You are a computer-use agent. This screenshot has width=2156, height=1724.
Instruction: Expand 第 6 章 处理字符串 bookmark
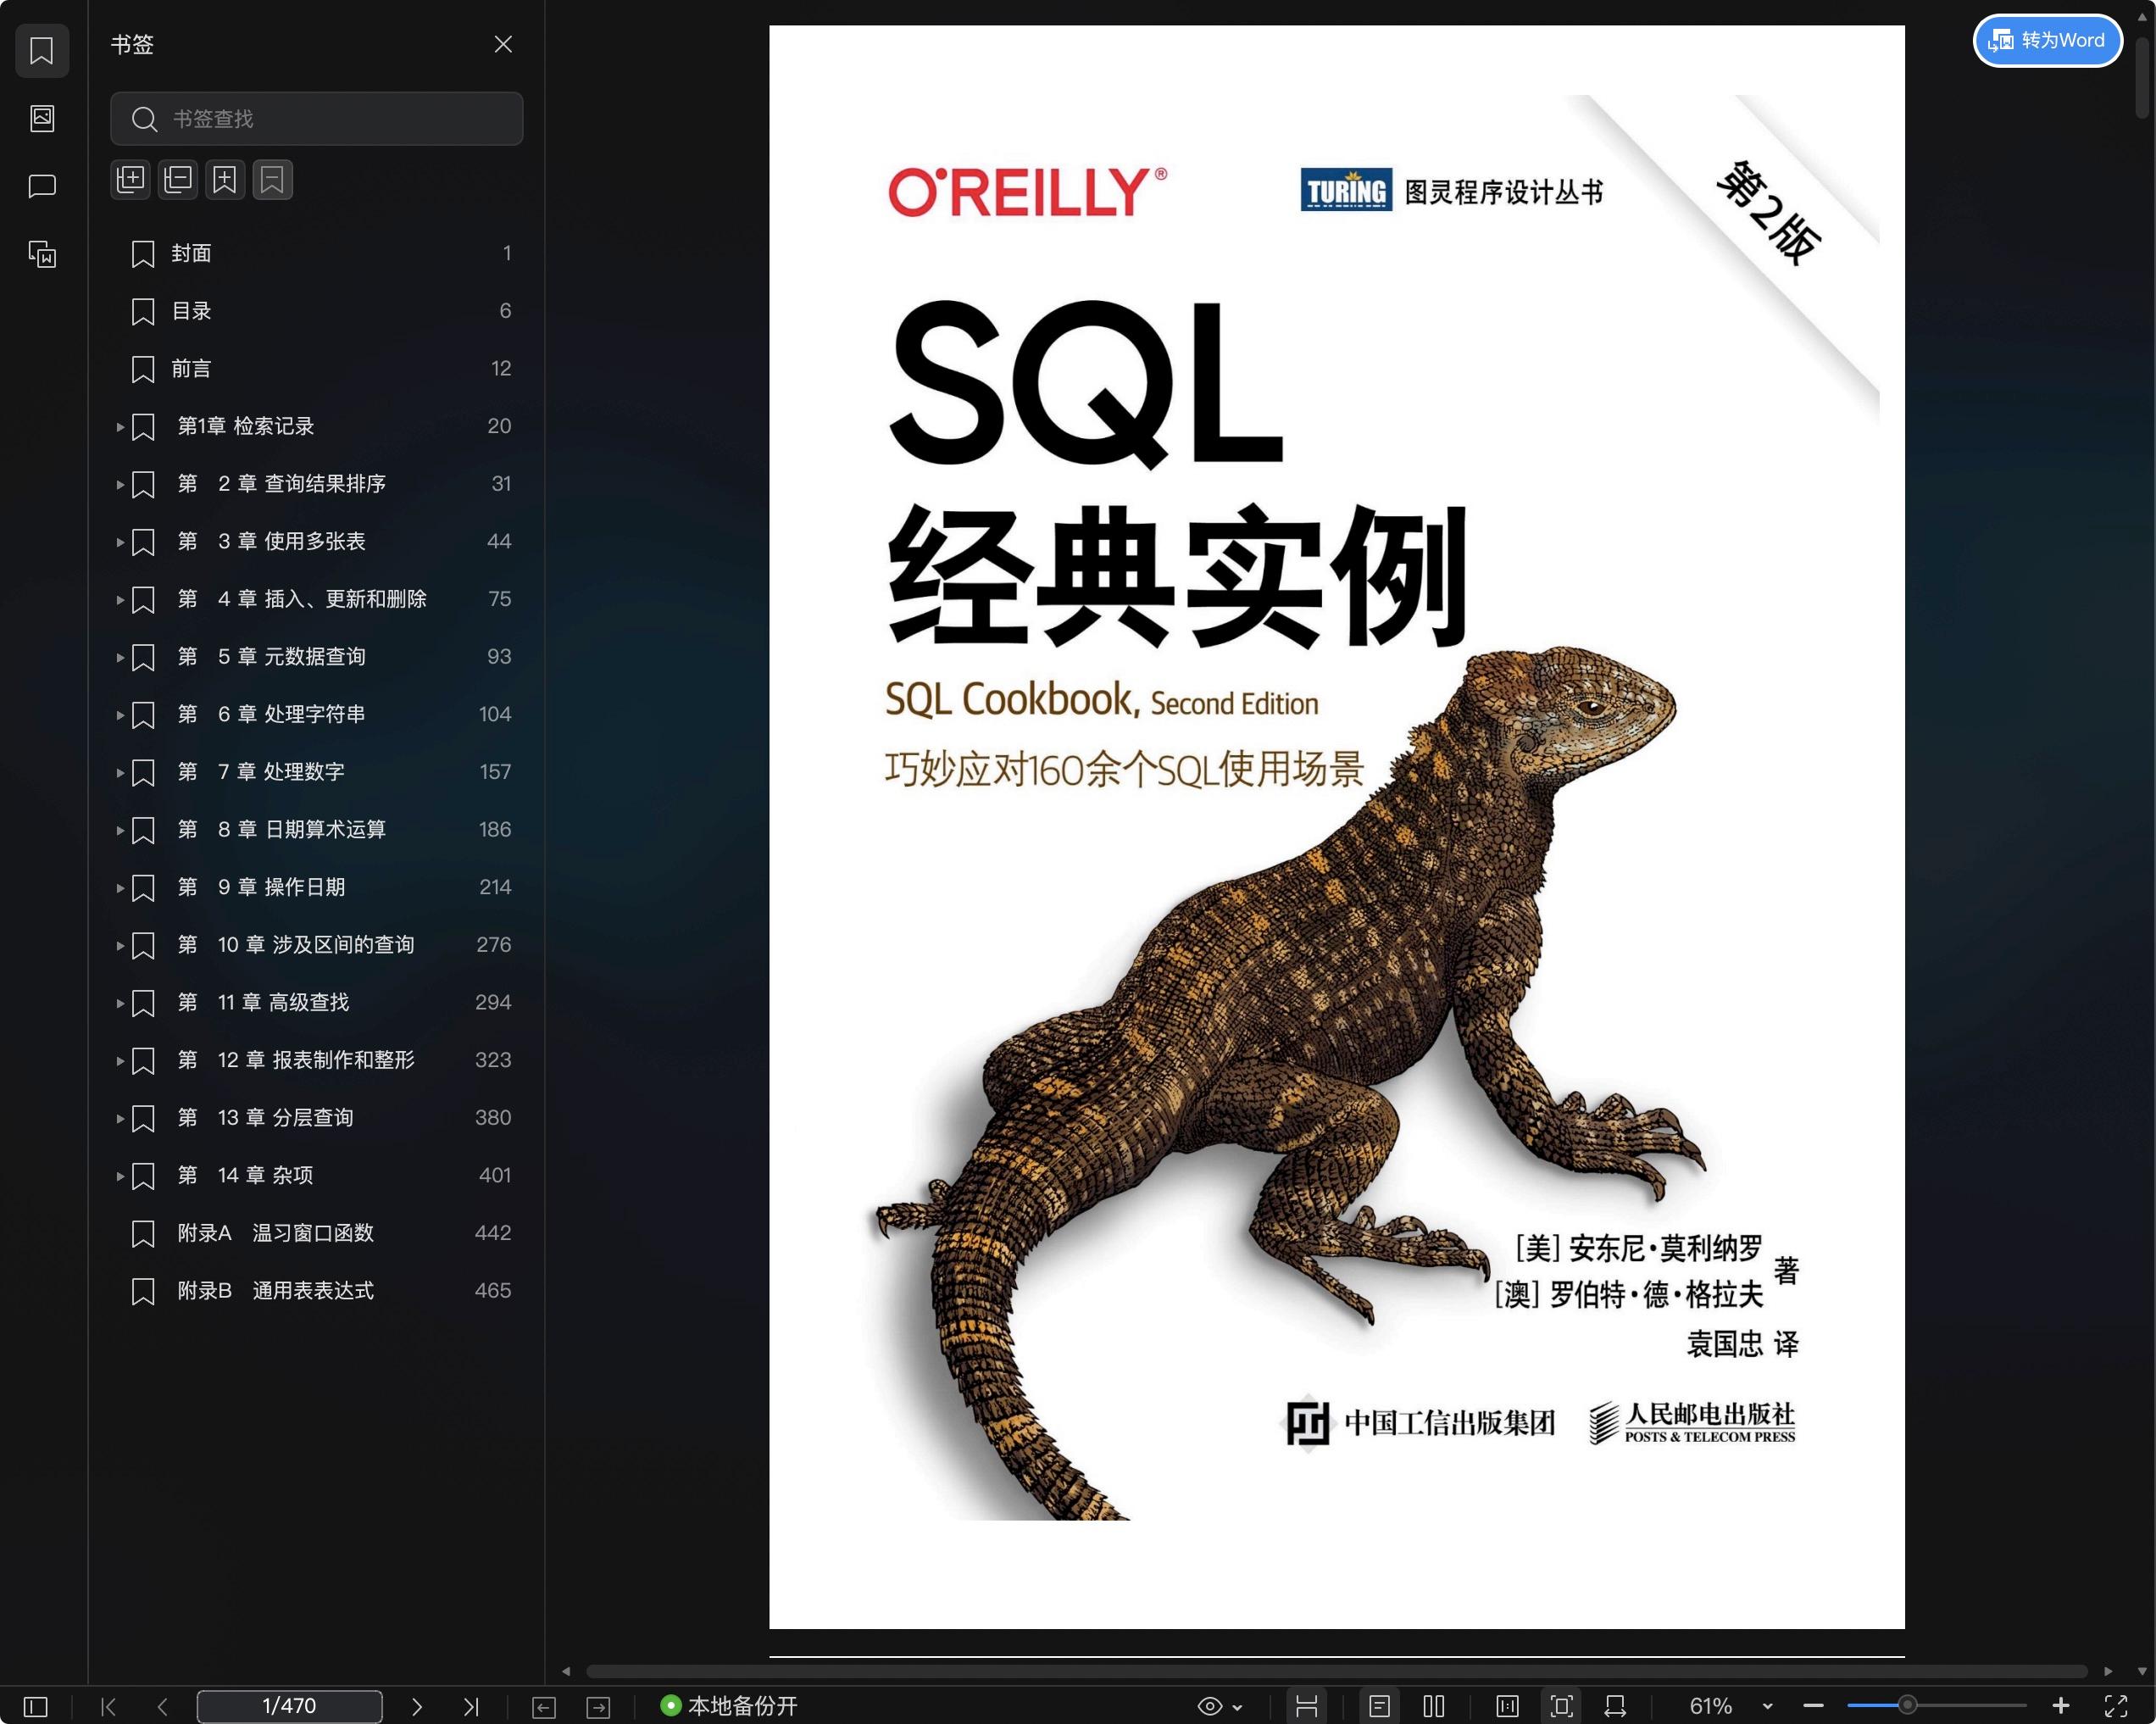pyautogui.click(x=120, y=715)
